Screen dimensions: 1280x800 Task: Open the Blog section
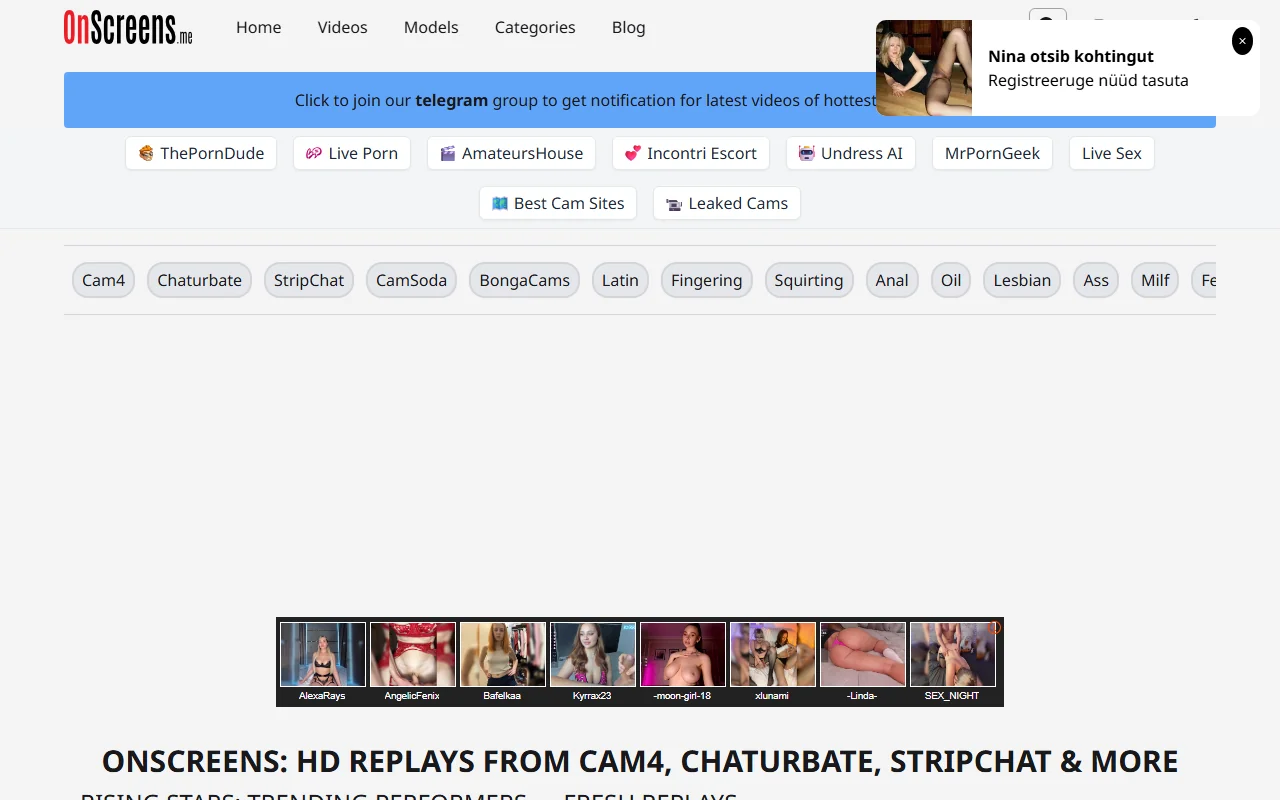(x=628, y=27)
